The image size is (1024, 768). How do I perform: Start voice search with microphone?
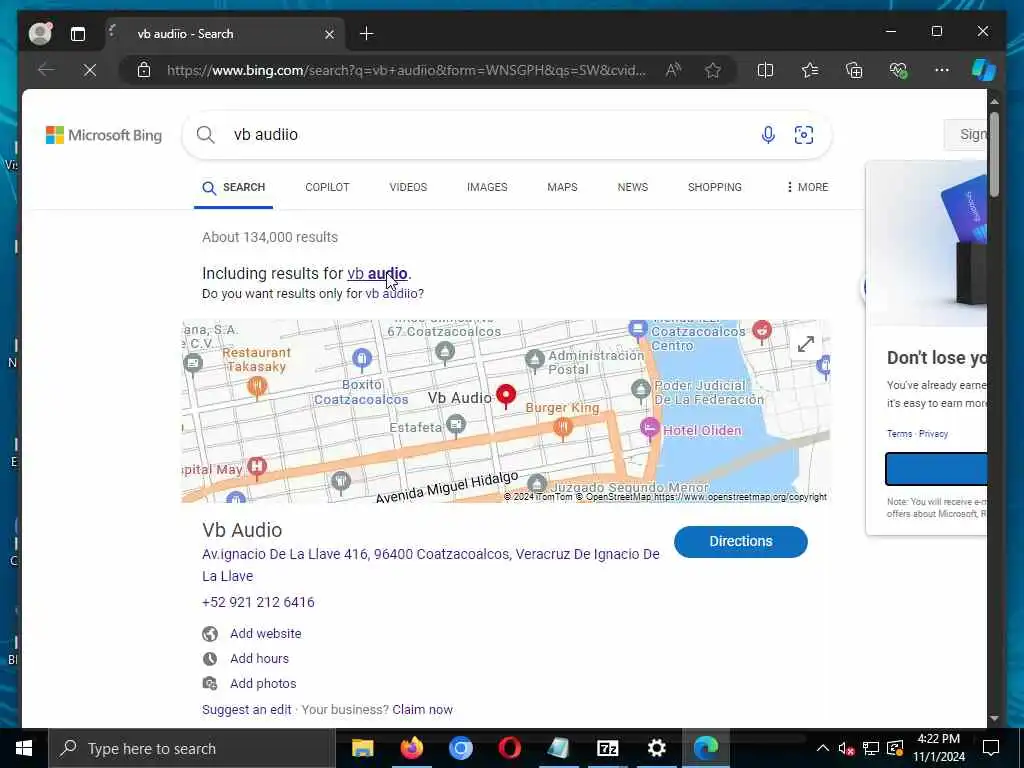click(x=768, y=135)
